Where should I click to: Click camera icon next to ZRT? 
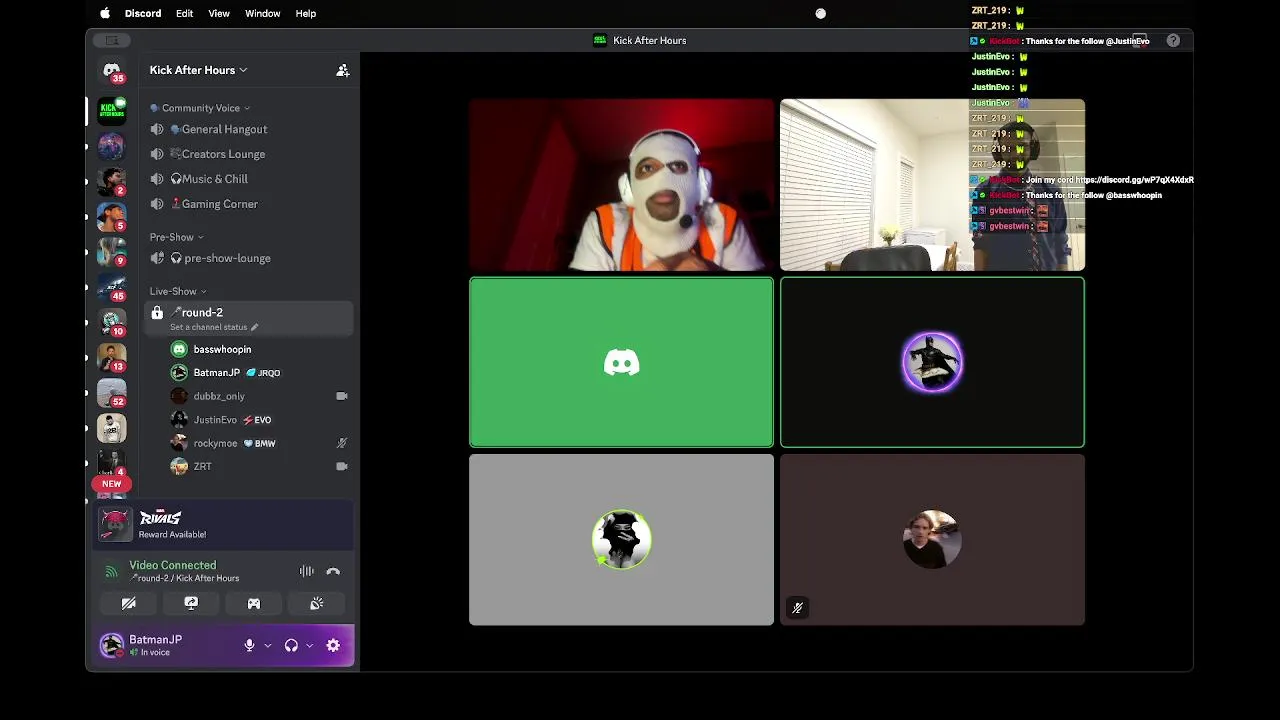coord(341,466)
